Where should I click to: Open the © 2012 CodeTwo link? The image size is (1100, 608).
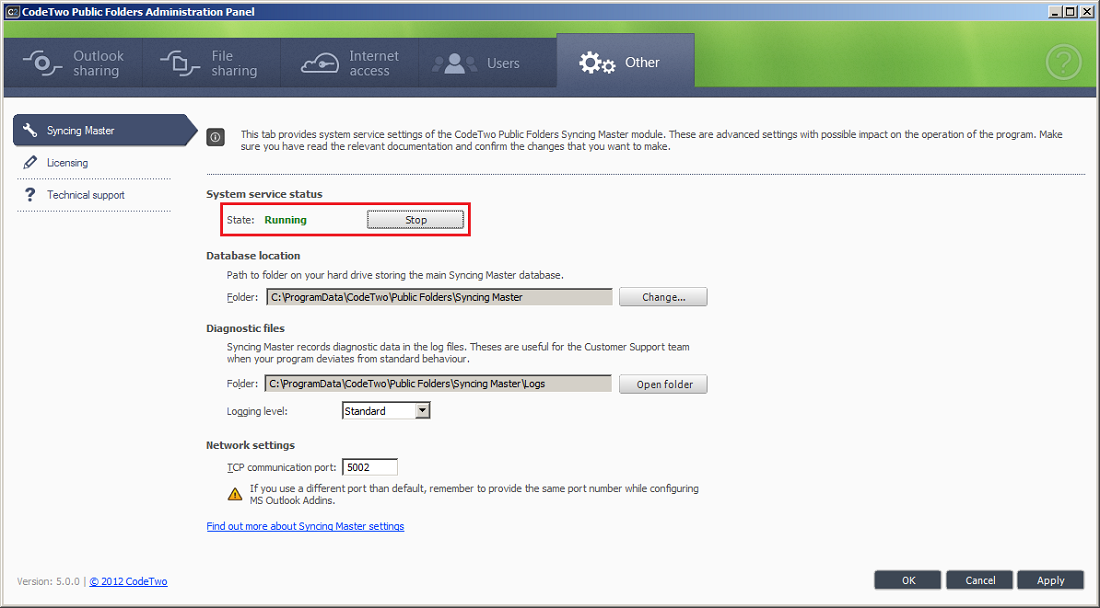point(128,581)
